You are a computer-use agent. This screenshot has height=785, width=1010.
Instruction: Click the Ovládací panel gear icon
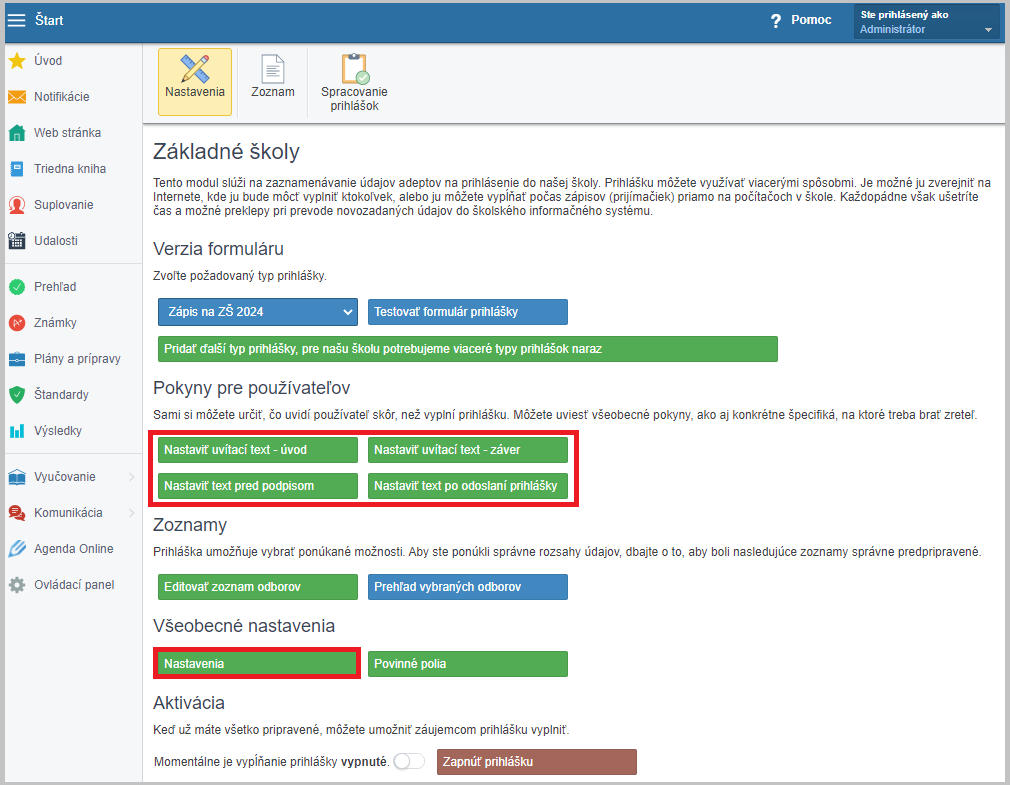click(x=17, y=585)
